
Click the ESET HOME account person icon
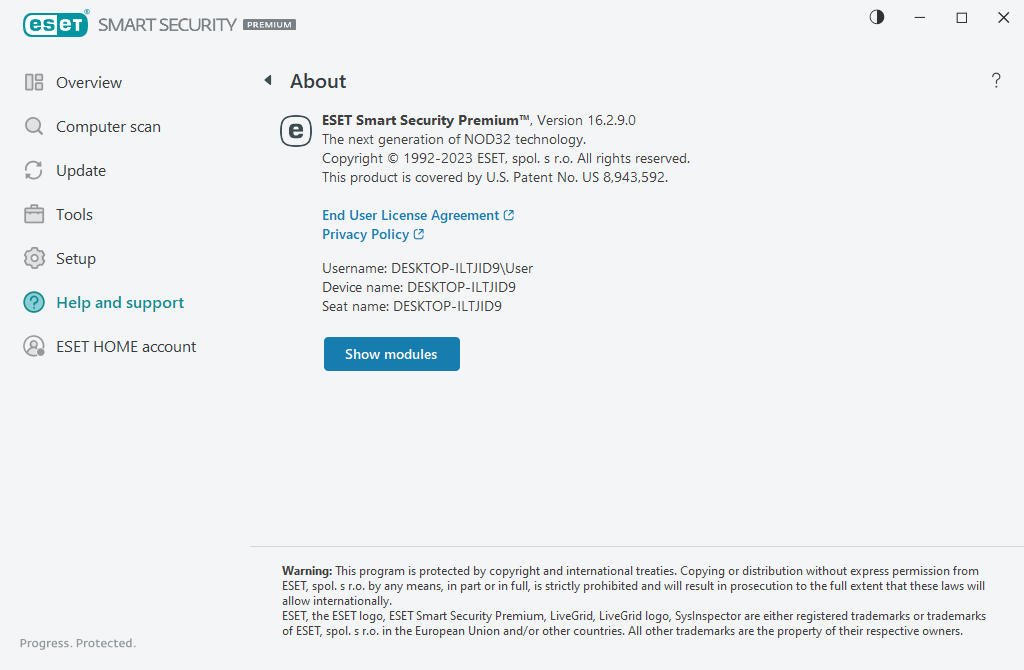34,347
